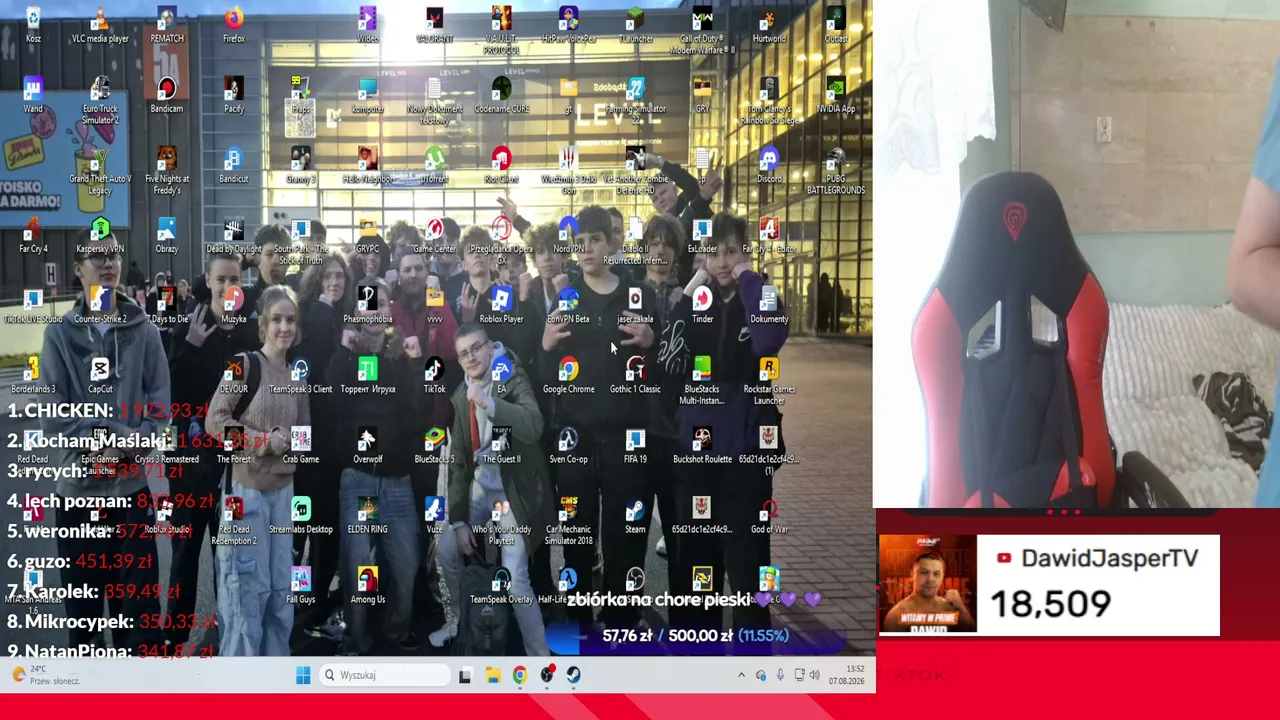Click the Wyszukaj taskbar search field
The image size is (1280, 720).
point(385,675)
